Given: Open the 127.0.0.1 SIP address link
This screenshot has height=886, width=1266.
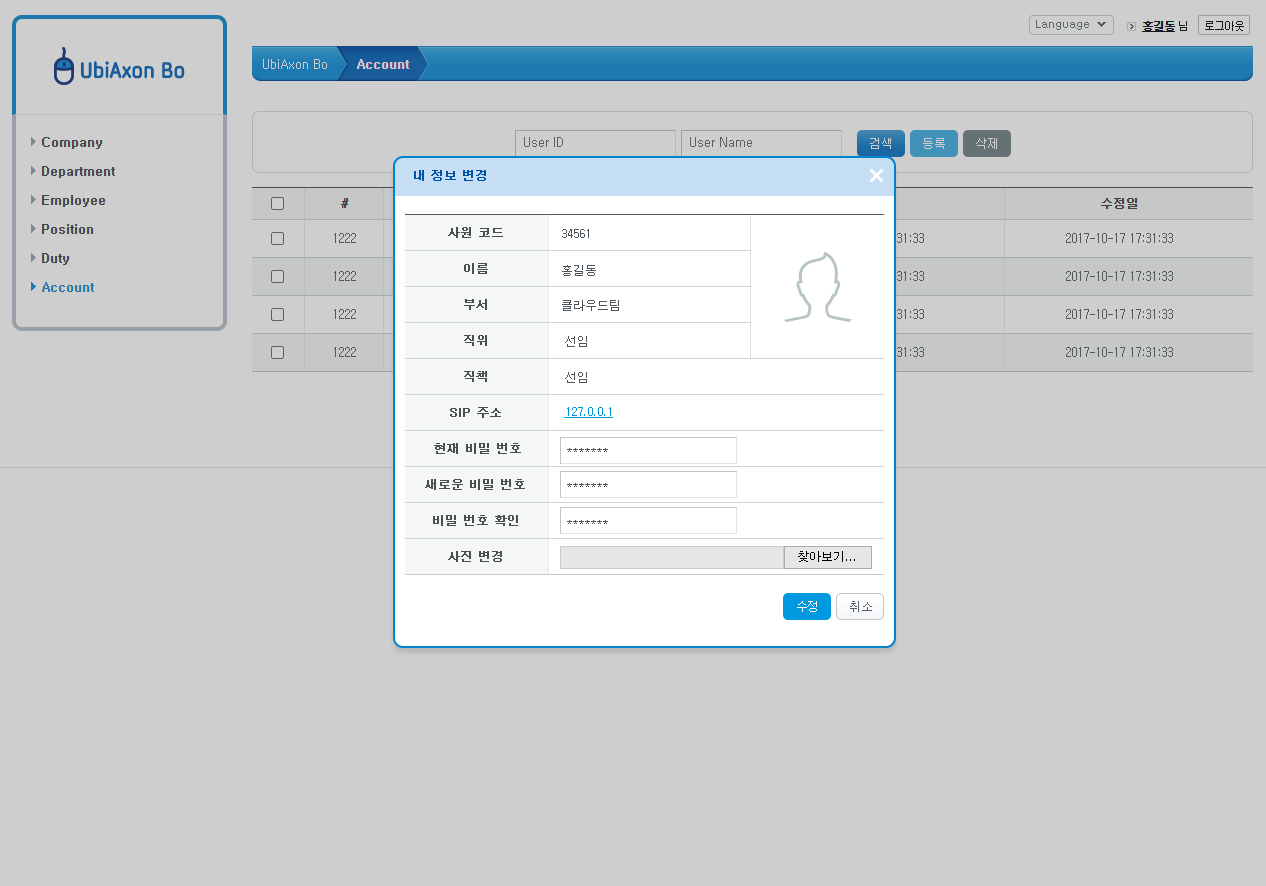Looking at the screenshot, I should (588, 411).
